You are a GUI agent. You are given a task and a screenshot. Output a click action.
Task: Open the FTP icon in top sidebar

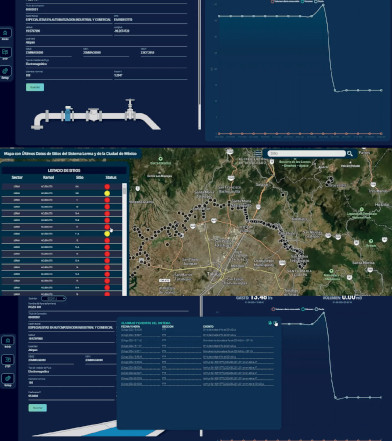coord(6,52)
